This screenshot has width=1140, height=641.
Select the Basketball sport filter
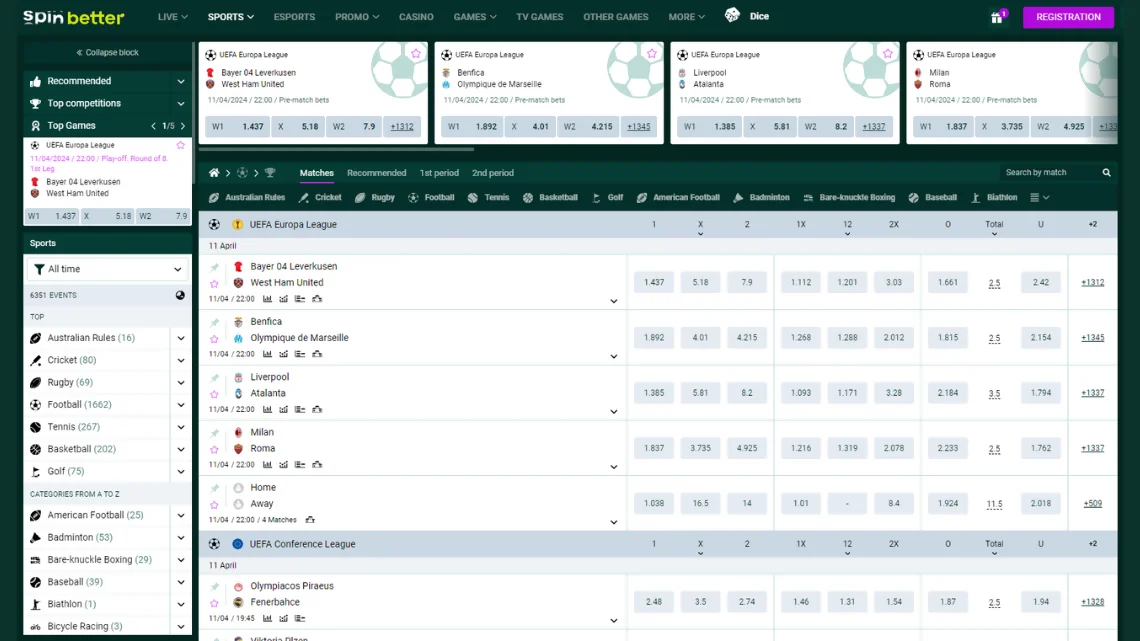pos(550,198)
